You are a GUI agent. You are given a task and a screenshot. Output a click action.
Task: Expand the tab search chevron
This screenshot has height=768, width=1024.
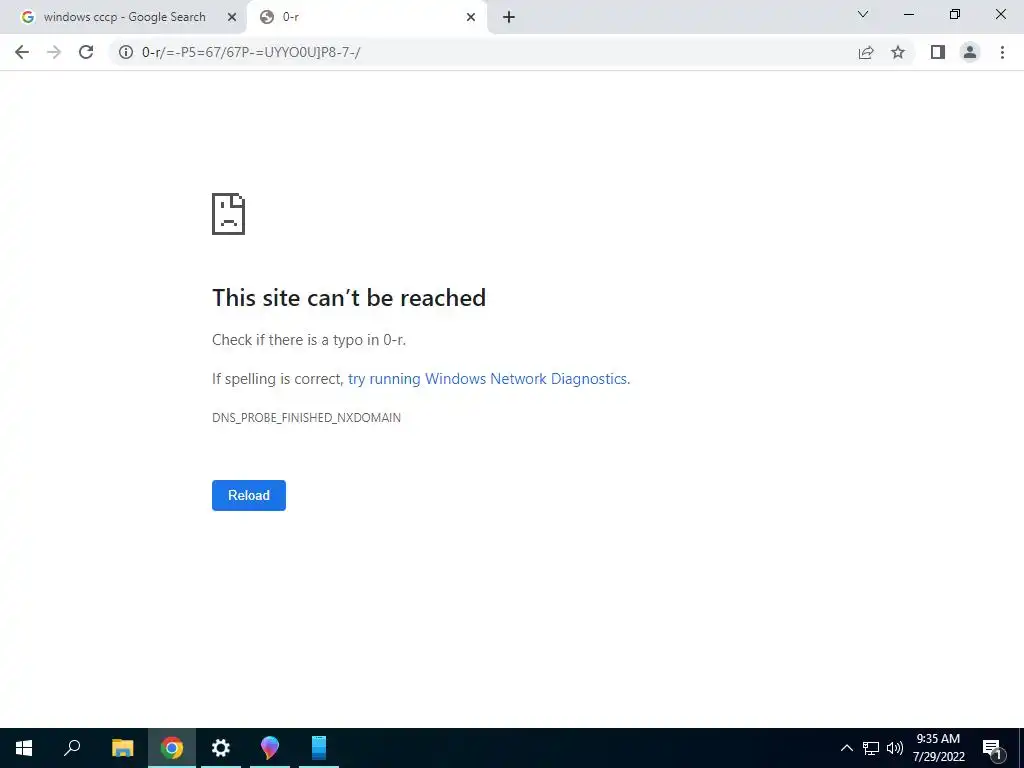point(863,14)
